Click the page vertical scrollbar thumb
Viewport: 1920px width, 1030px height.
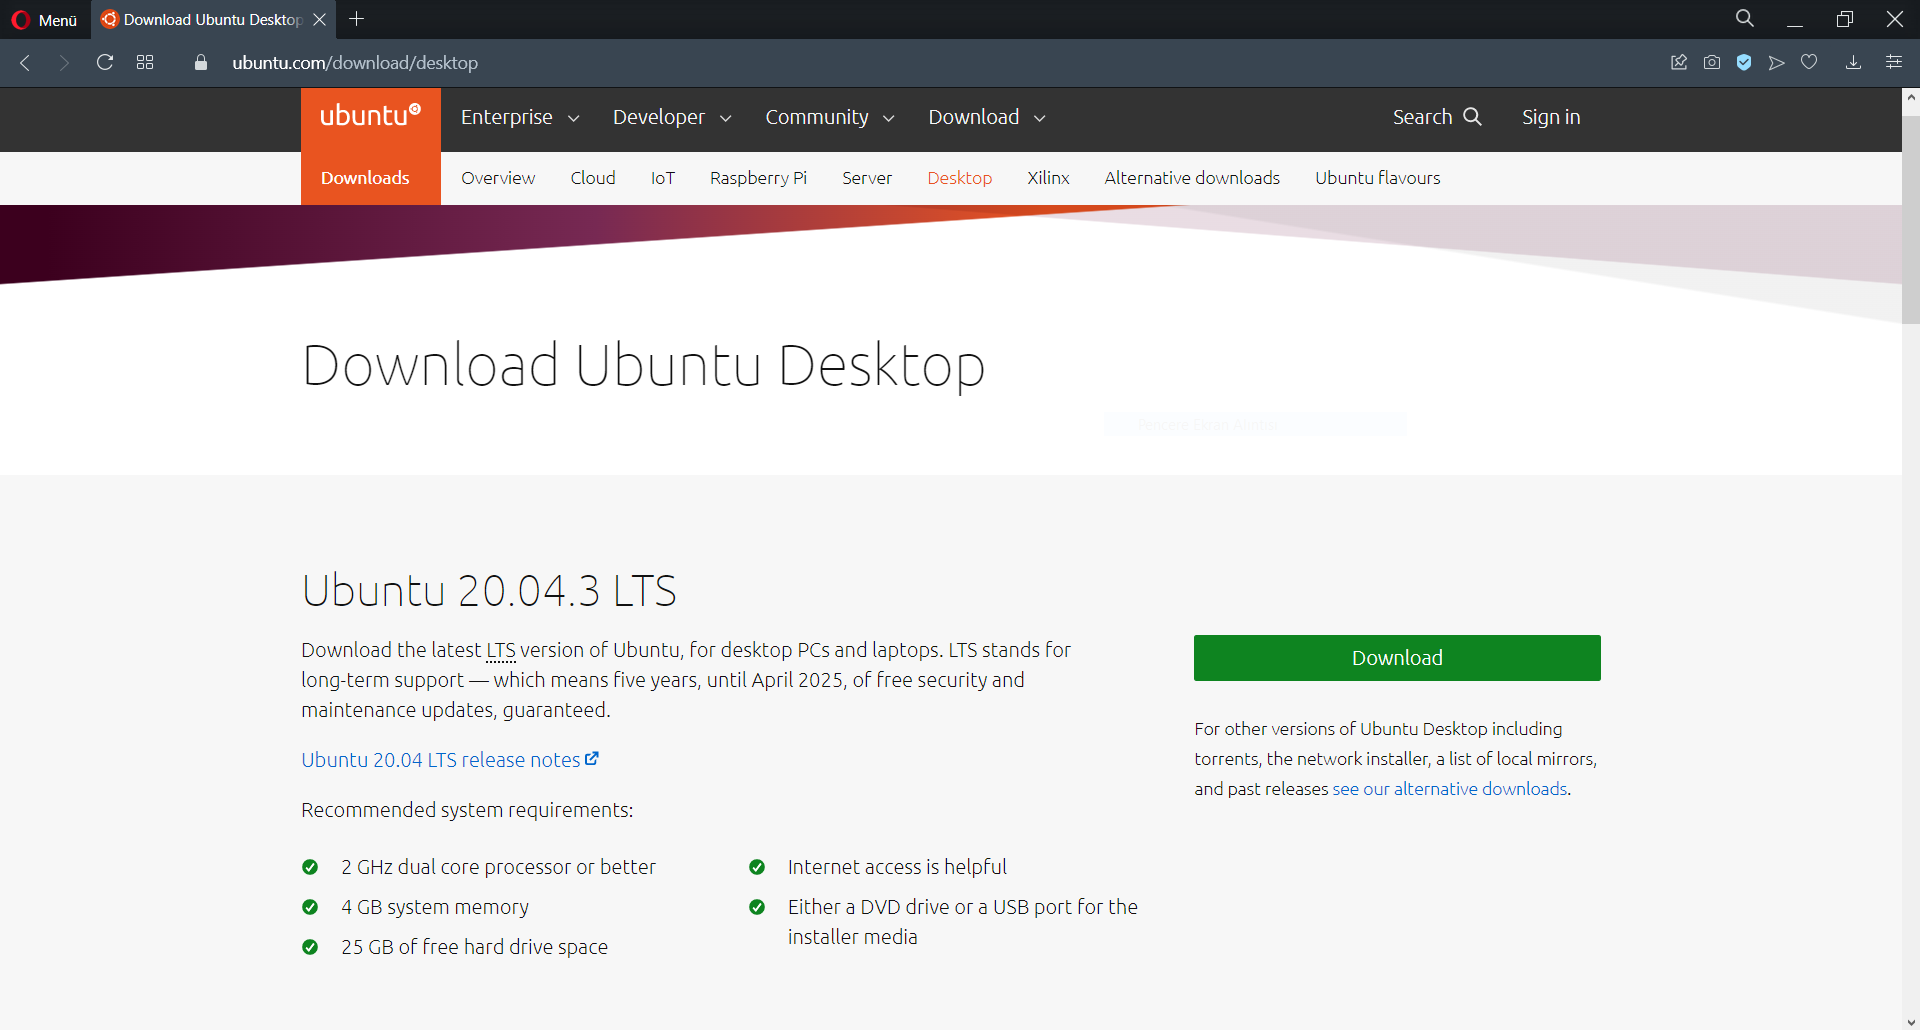click(x=1911, y=220)
